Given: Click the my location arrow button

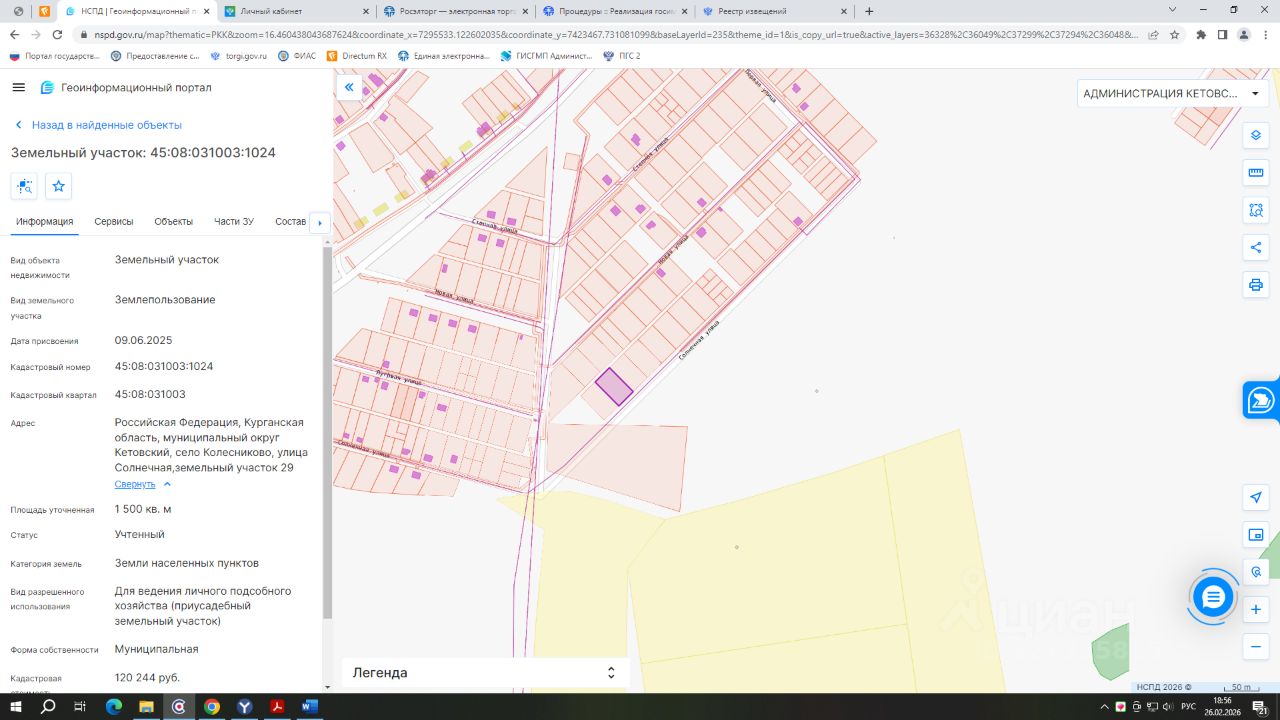Looking at the screenshot, I should (1256, 498).
